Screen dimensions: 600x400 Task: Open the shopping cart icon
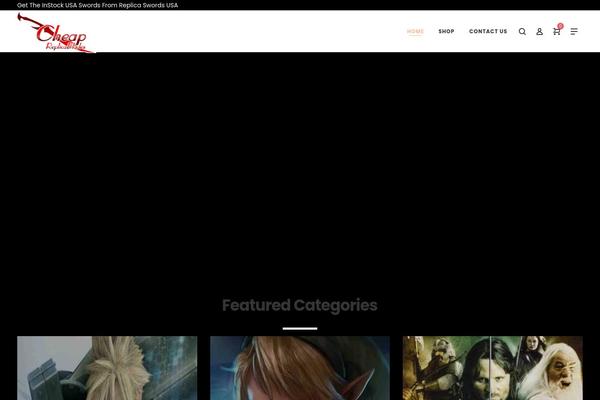coord(556,32)
